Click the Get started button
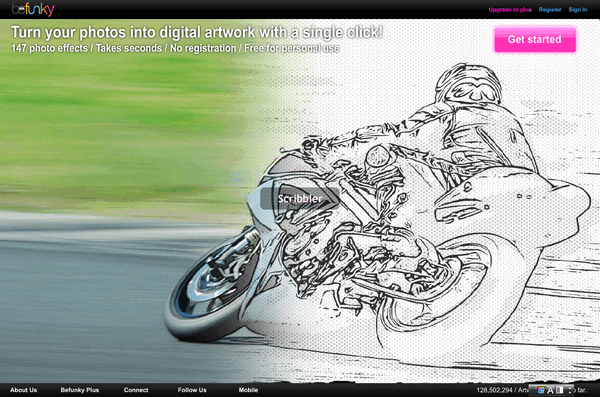The height and width of the screenshot is (397, 600). point(535,39)
